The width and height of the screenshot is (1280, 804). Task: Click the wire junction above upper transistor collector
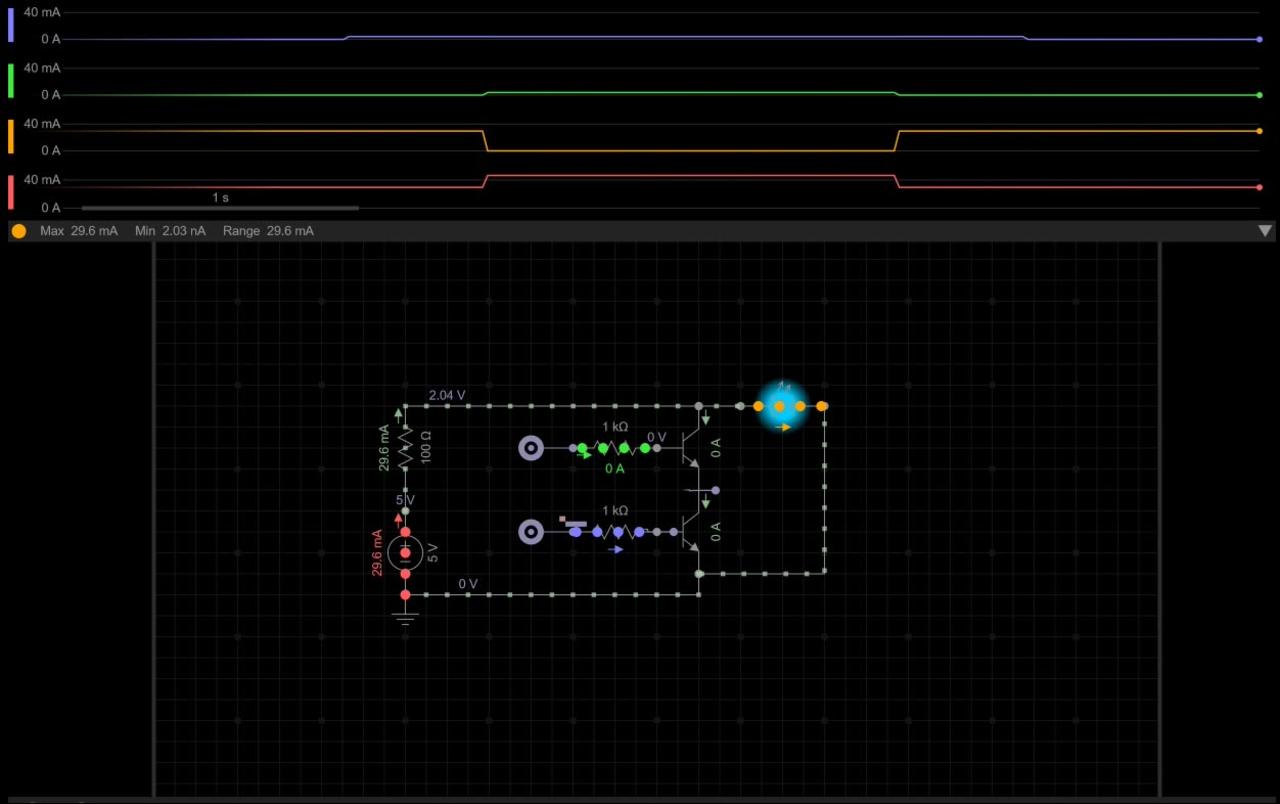pyautogui.click(x=698, y=406)
